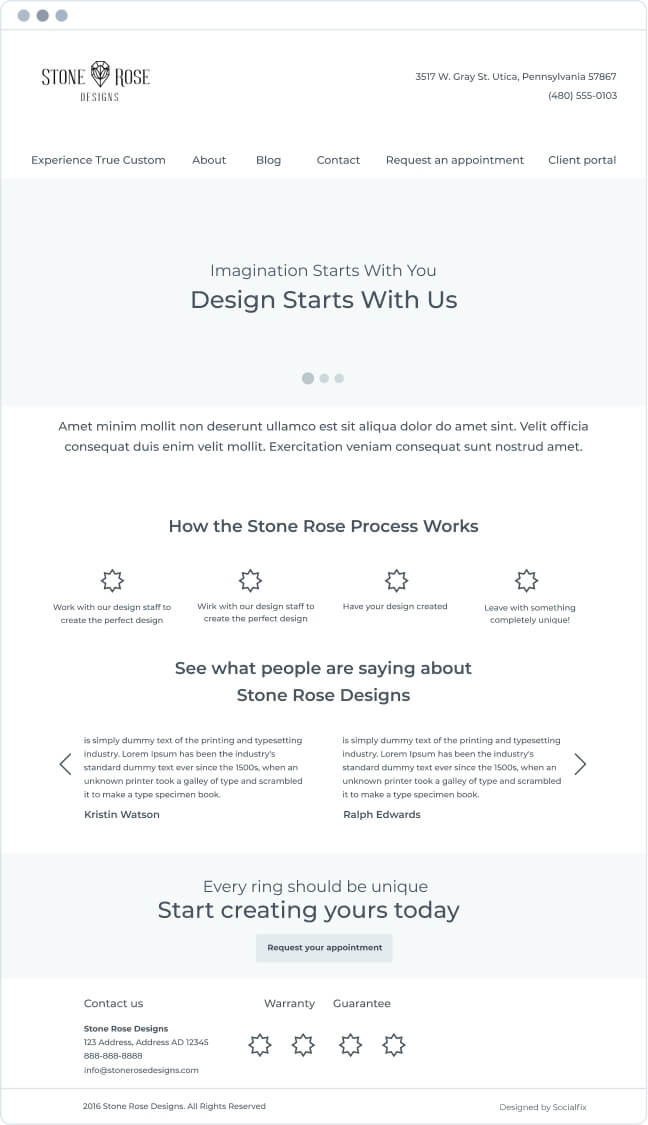
Task: Click the Warranty footer link
Action: tap(289, 1003)
